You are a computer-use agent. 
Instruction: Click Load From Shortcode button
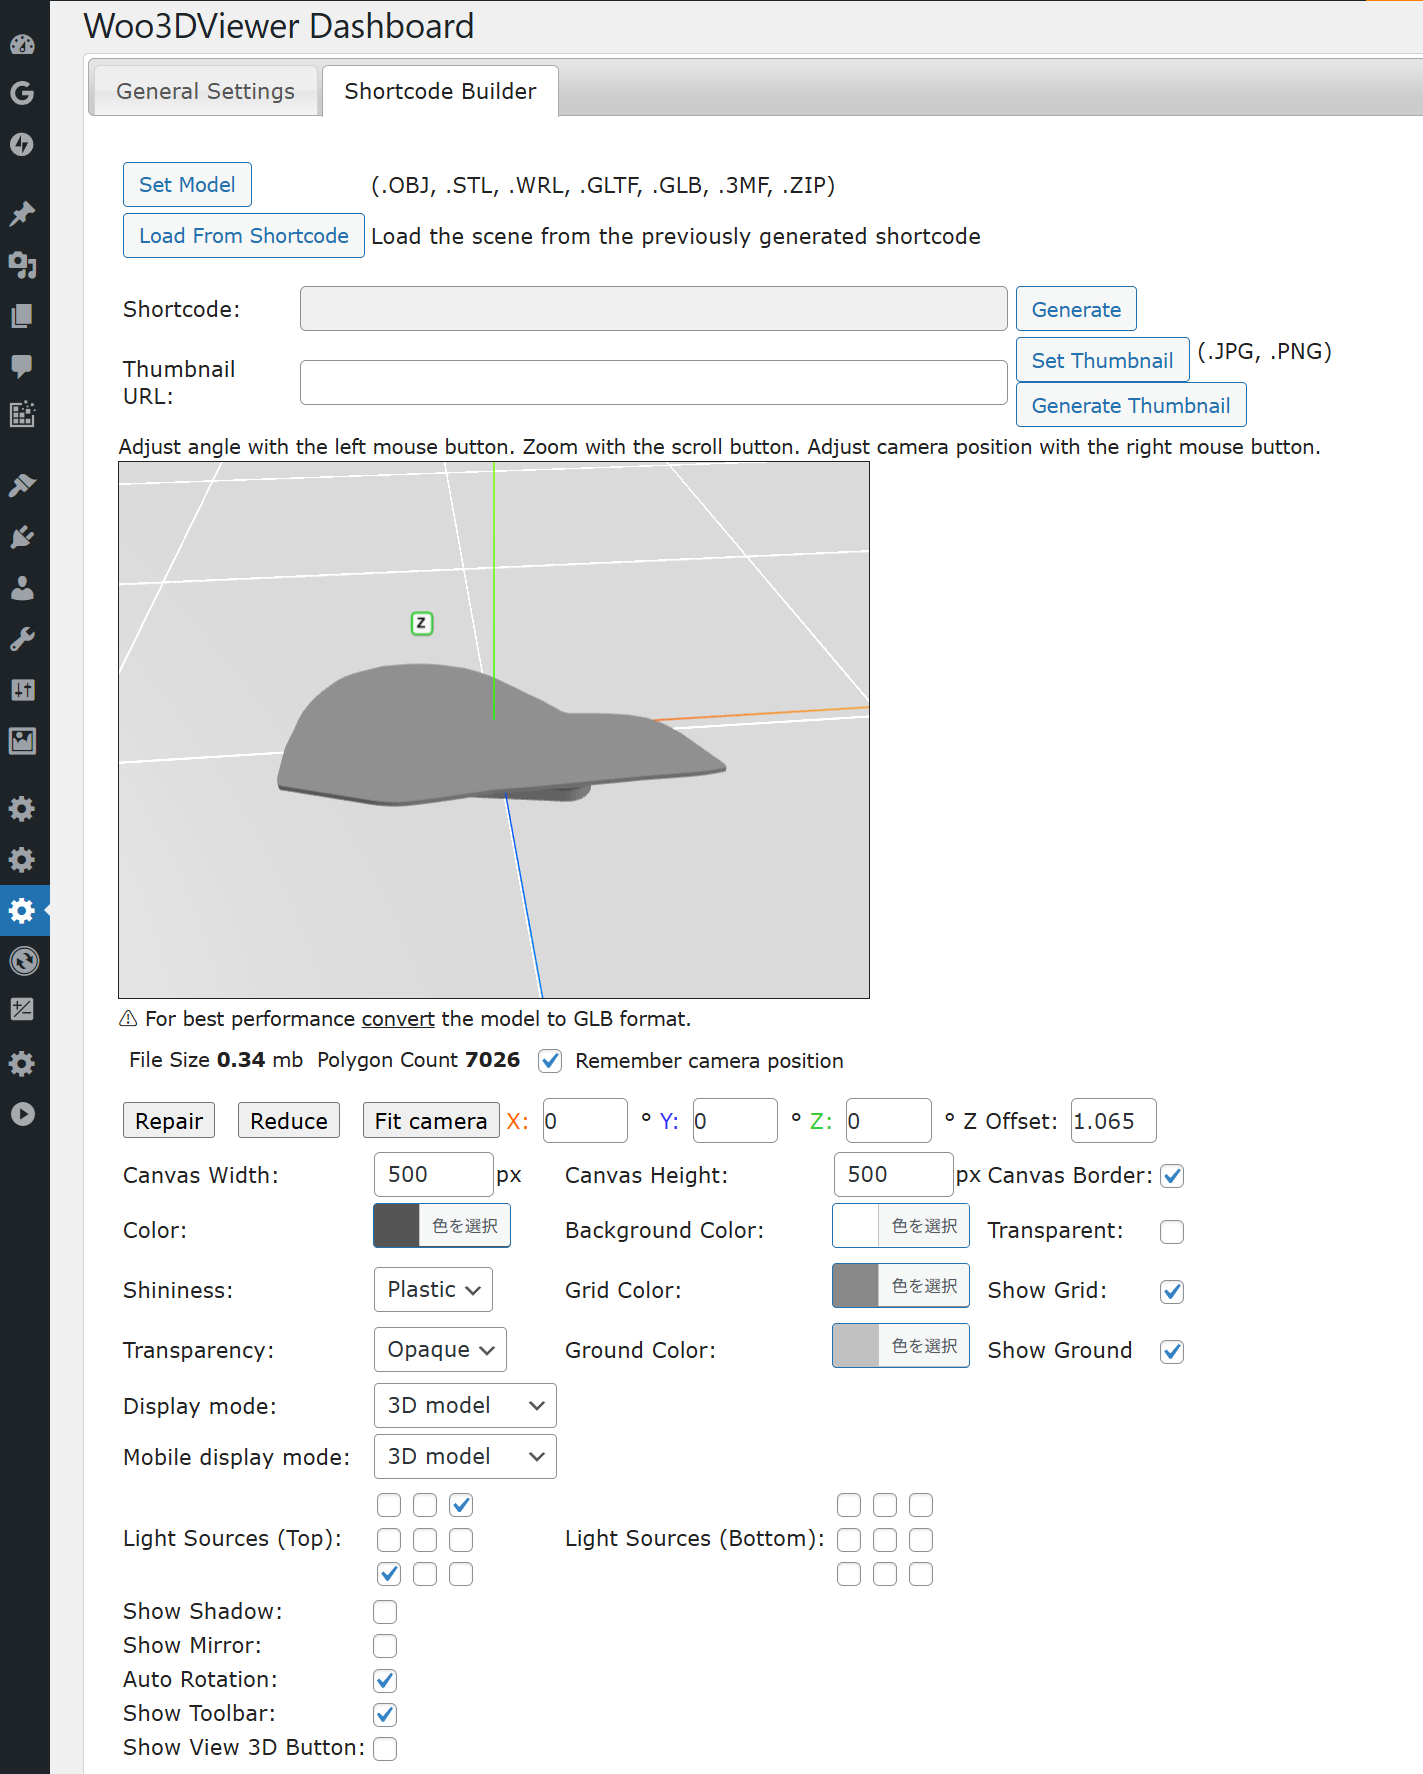[x=244, y=236]
